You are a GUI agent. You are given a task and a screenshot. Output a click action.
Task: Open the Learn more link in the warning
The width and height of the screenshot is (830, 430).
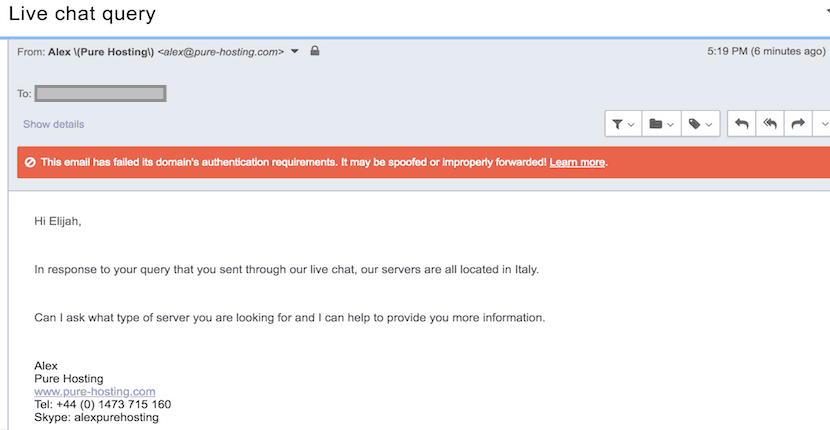pos(577,162)
